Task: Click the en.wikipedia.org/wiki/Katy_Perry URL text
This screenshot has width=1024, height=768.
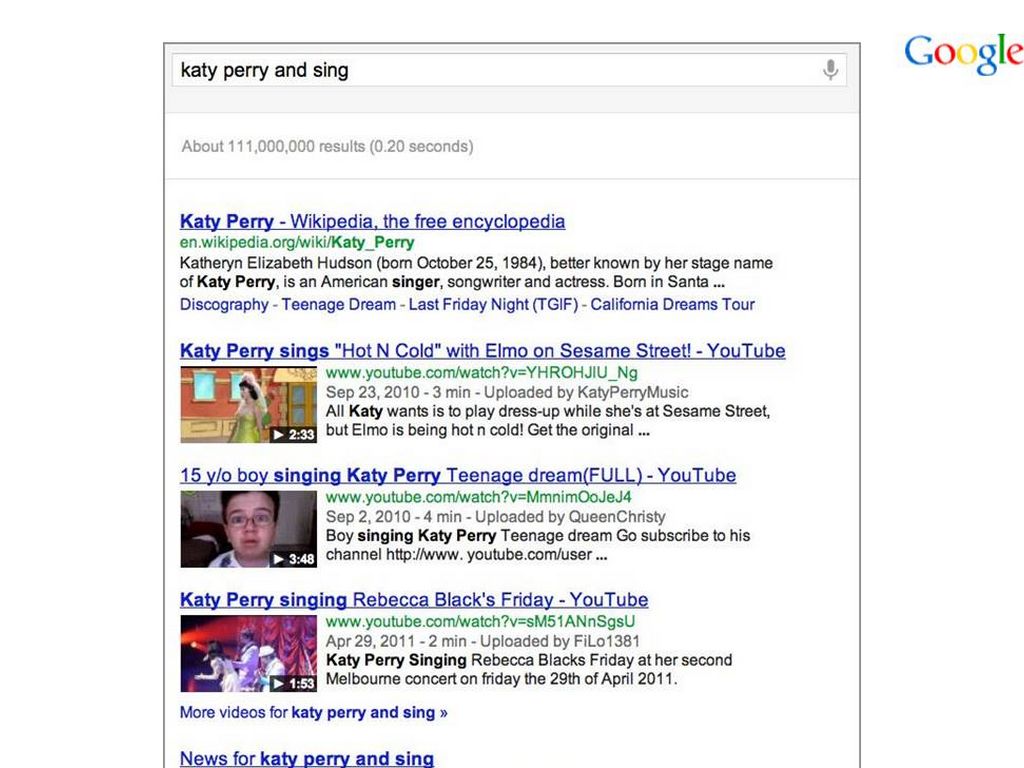Action: [297, 242]
